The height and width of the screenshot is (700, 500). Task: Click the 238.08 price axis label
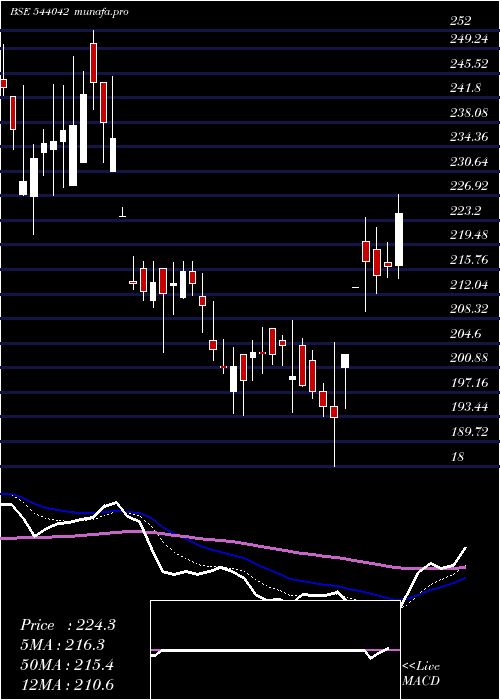(468, 113)
